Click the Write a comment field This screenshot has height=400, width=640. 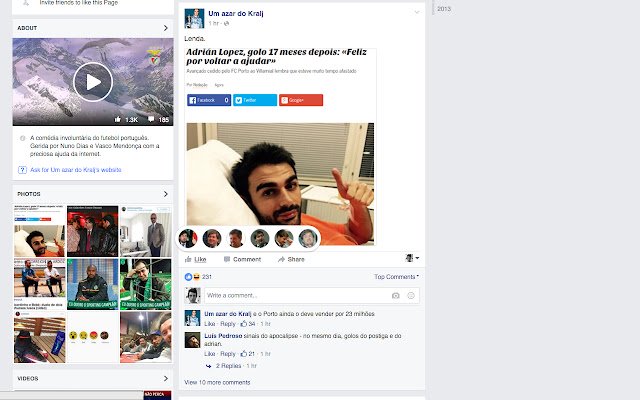pos(297,296)
